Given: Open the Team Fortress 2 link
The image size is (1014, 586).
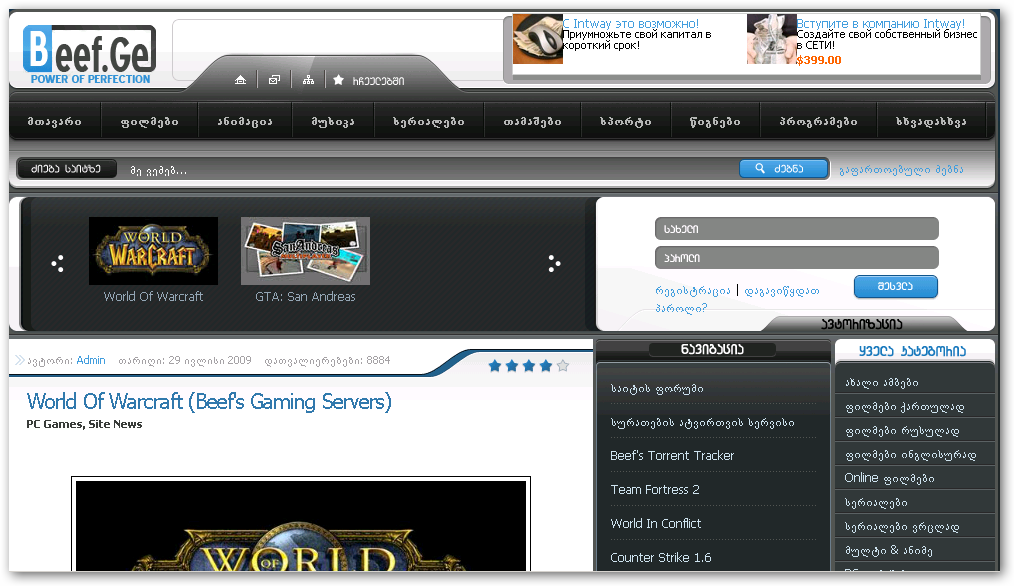Looking at the screenshot, I should point(655,490).
